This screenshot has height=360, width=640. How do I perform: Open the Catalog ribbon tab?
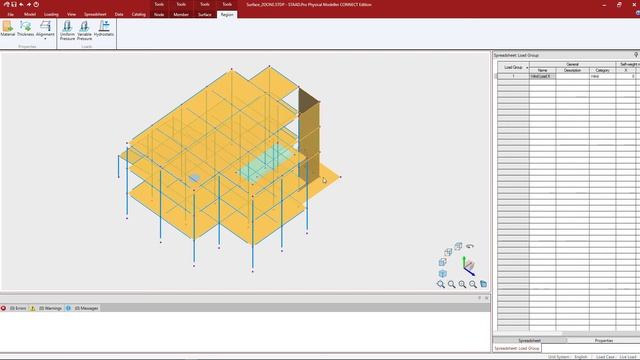pyautogui.click(x=138, y=14)
